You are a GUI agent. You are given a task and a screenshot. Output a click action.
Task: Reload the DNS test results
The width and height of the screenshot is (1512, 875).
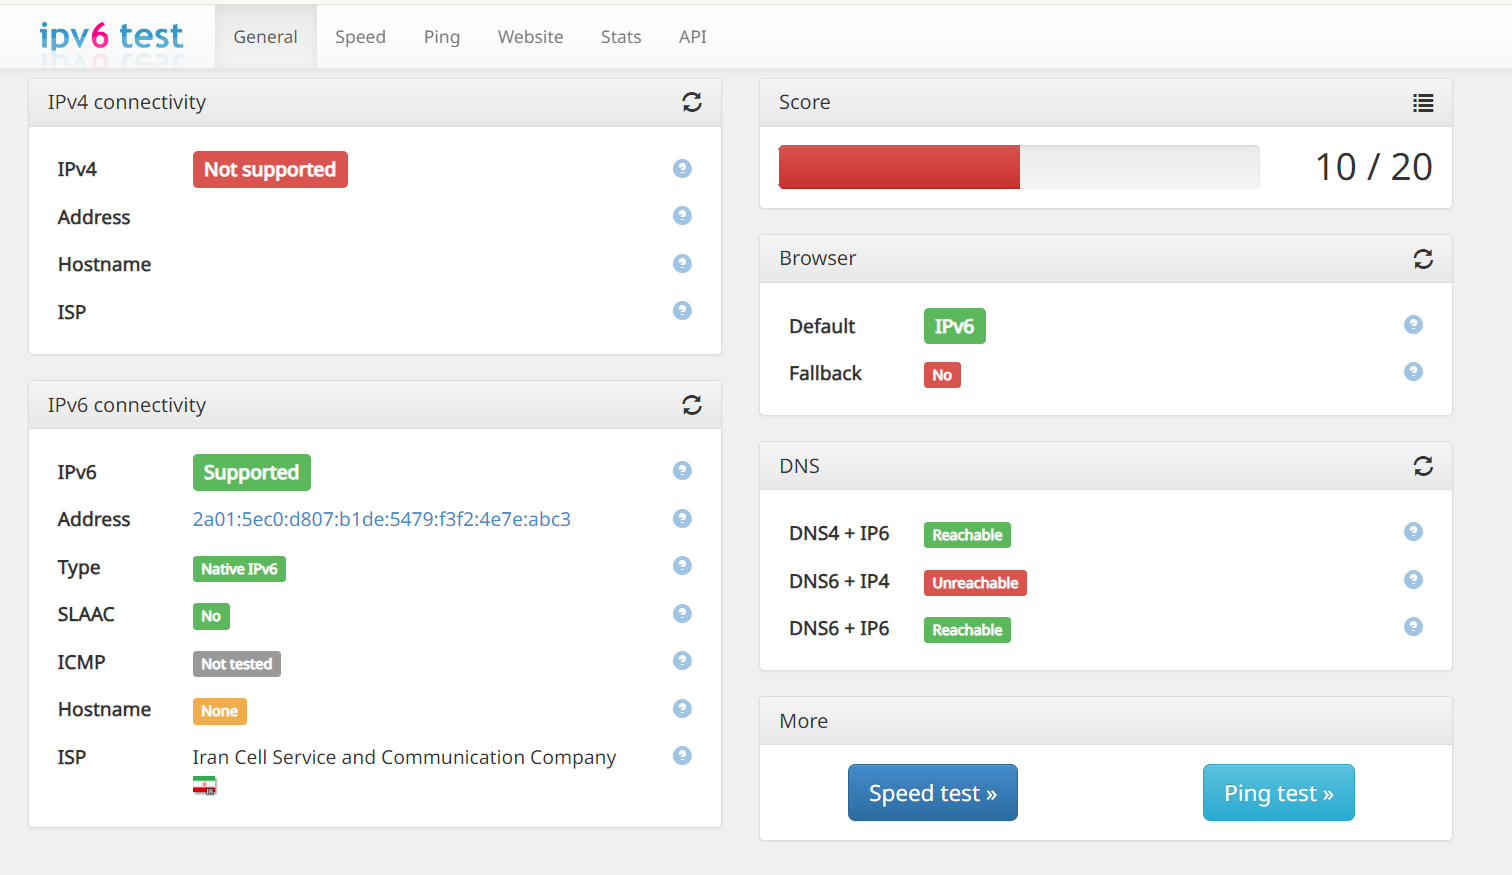coord(1422,466)
